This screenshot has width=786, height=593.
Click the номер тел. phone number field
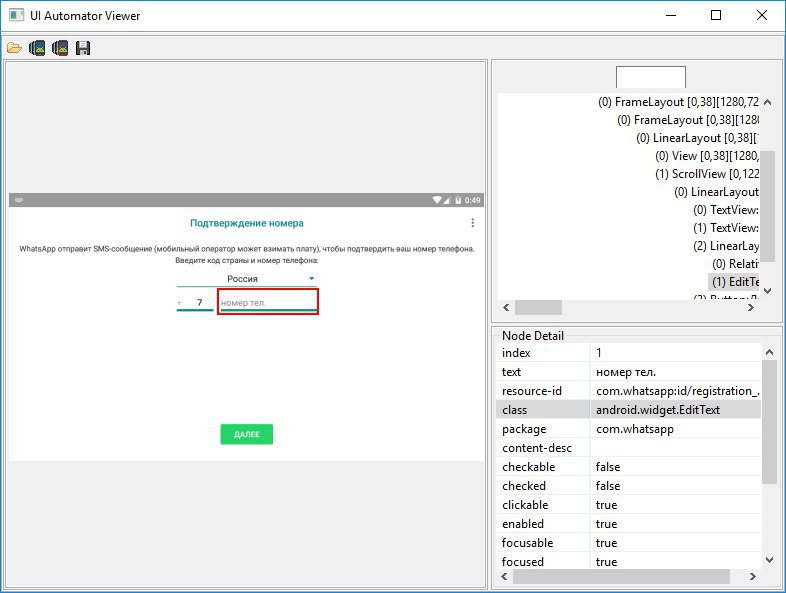(268, 302)
